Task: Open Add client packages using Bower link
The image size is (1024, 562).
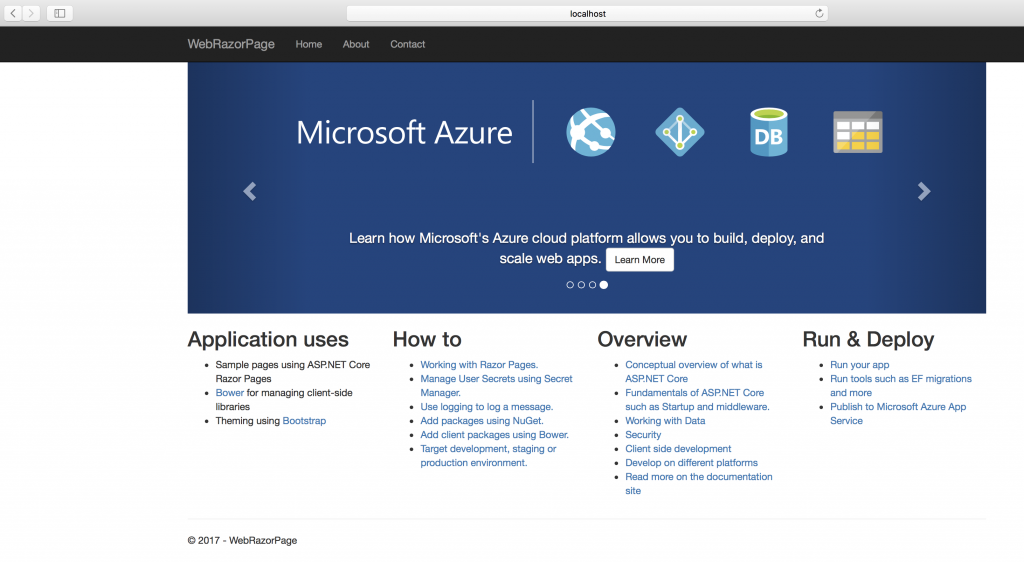Action: [x=494, y=434]
